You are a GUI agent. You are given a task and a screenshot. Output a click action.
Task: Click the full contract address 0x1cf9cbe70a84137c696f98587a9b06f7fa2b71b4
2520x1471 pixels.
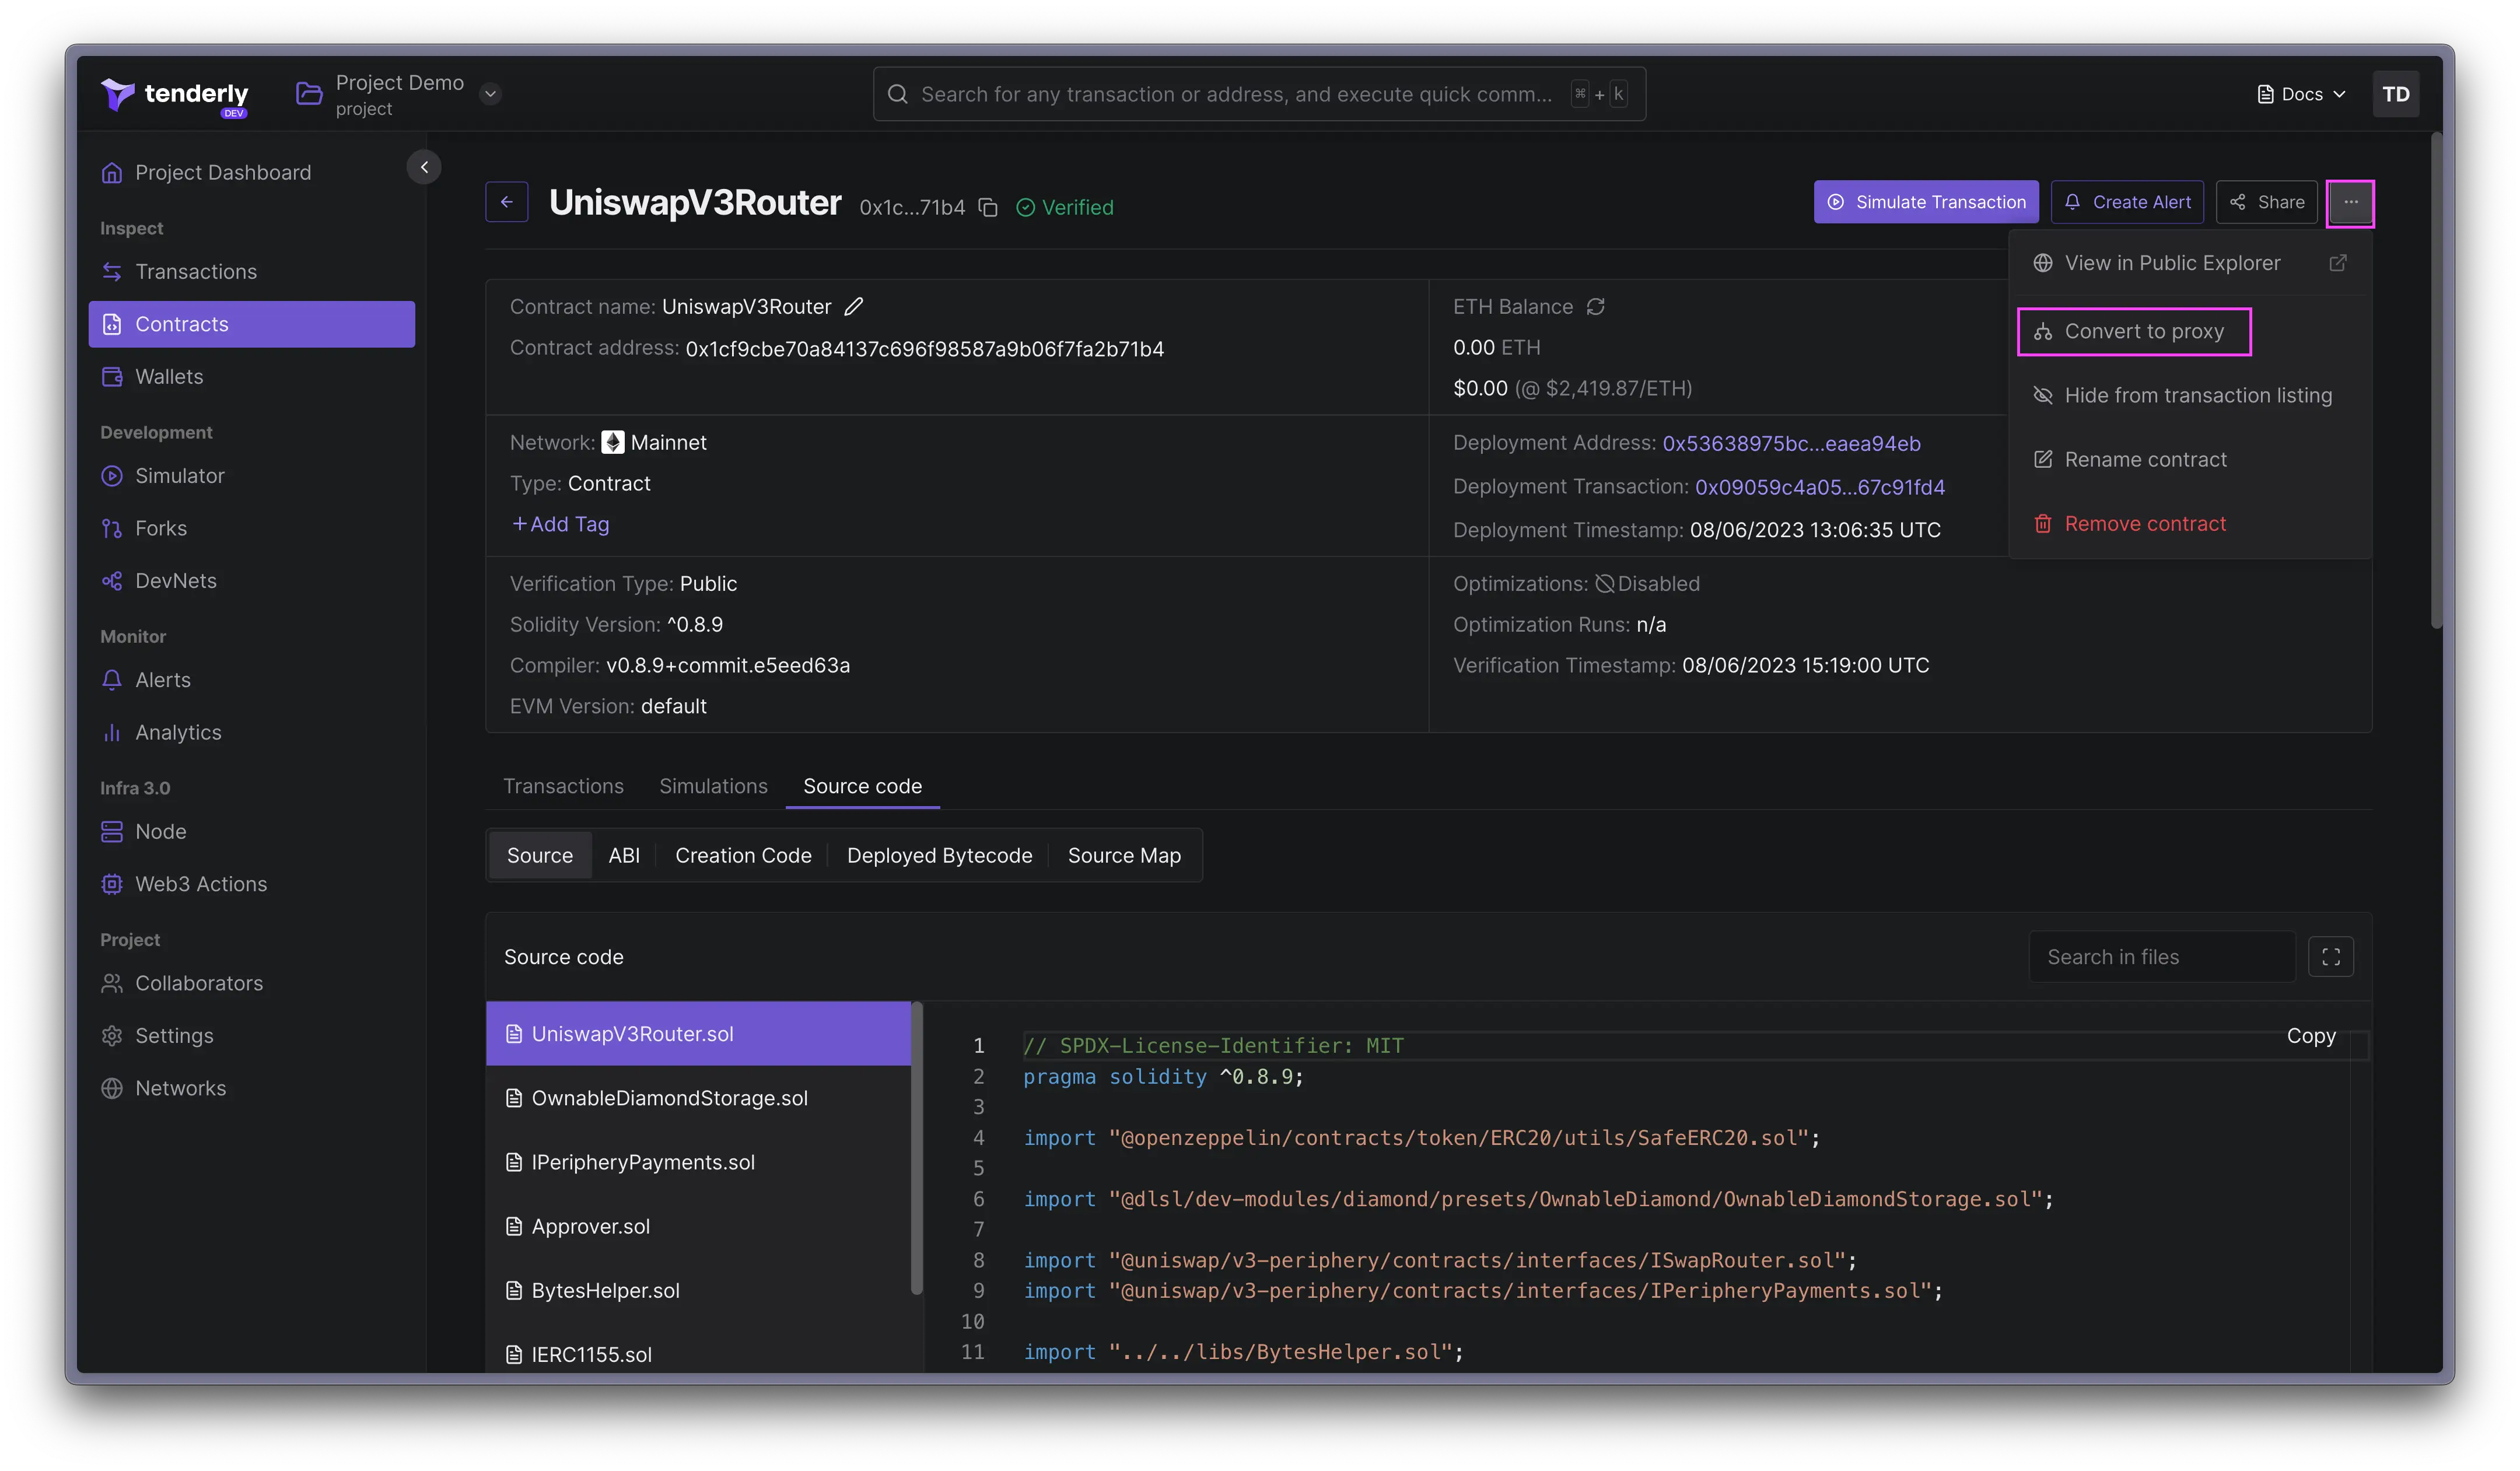[924, 349]
